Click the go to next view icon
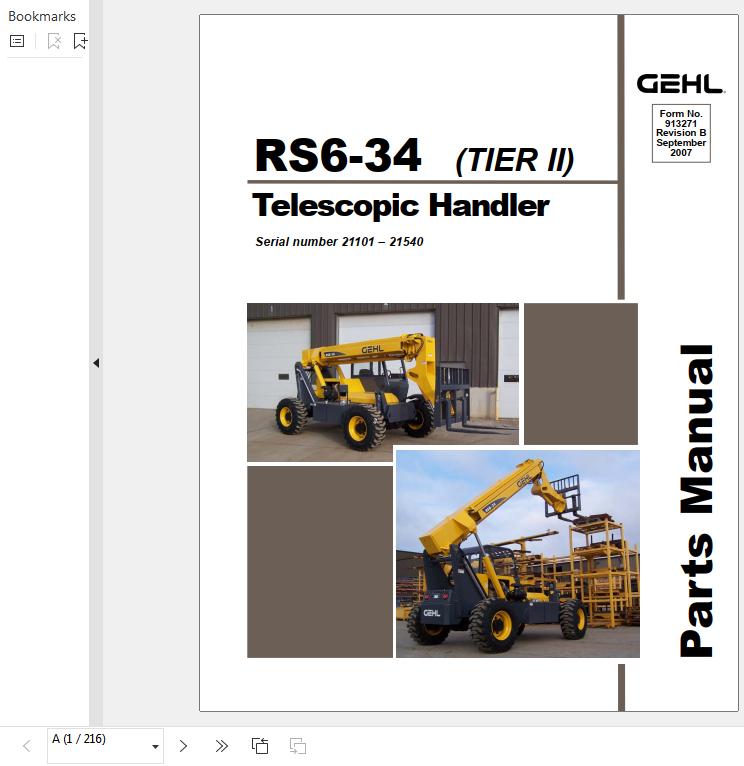The width and height of the screenshot is (744, 766). click(x=298, y=746)
